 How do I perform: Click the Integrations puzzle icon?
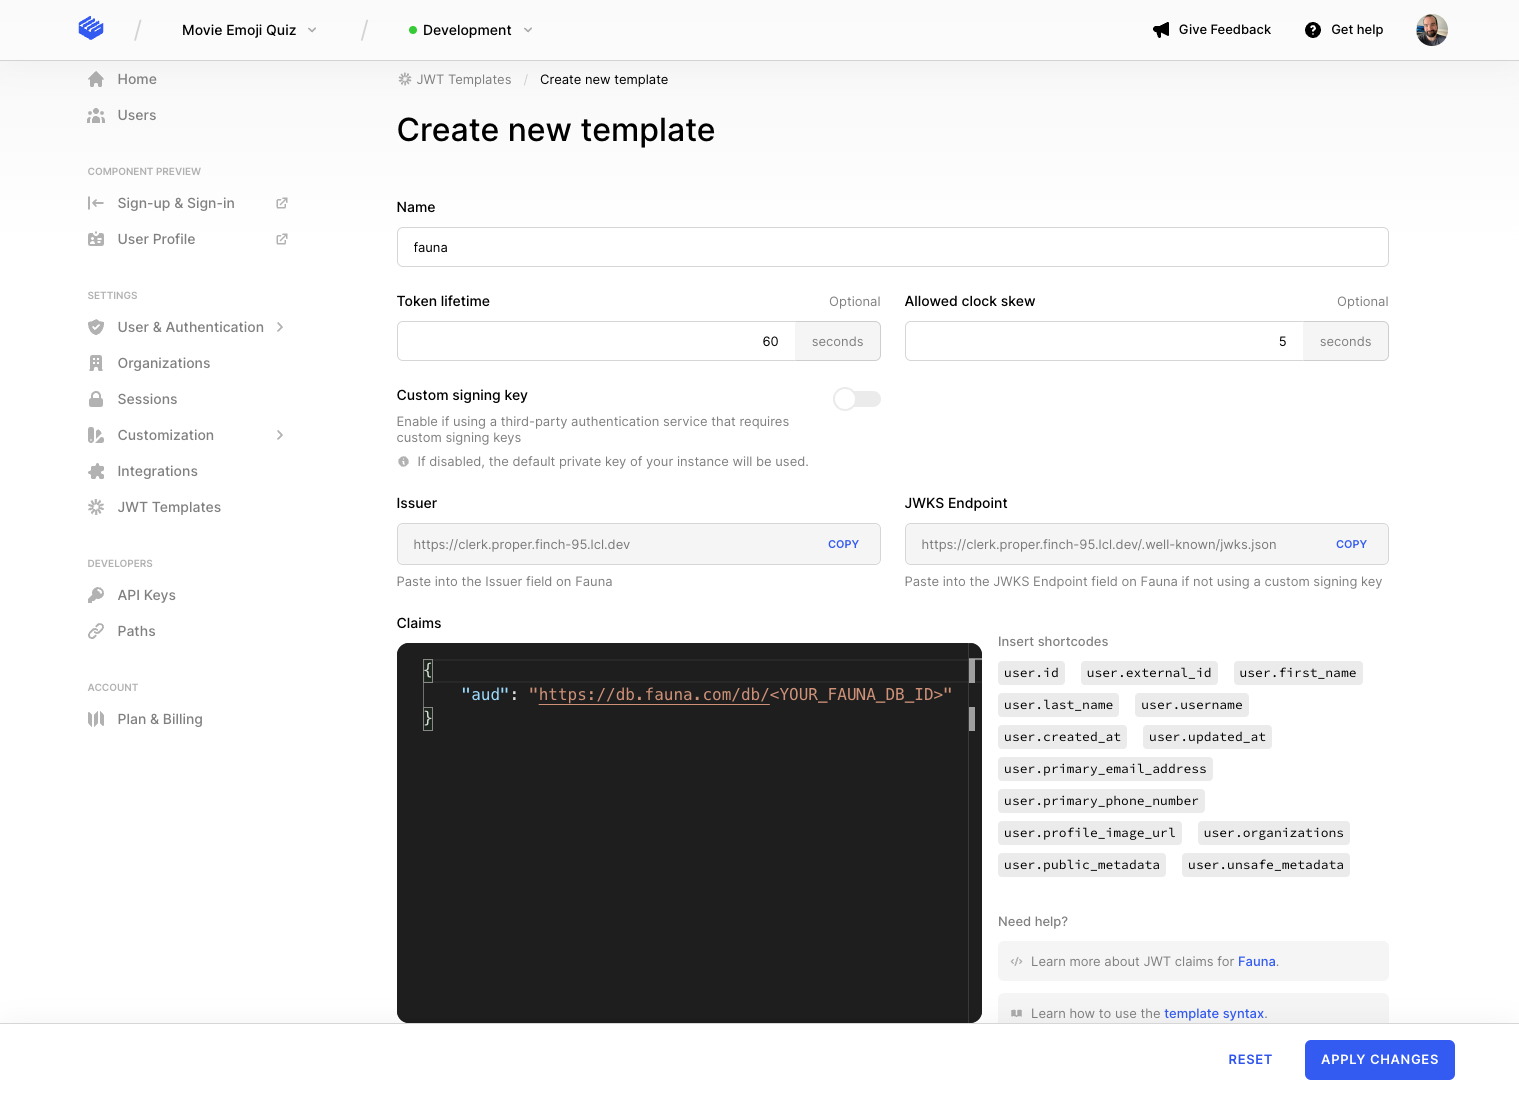[x=96, y=471]
